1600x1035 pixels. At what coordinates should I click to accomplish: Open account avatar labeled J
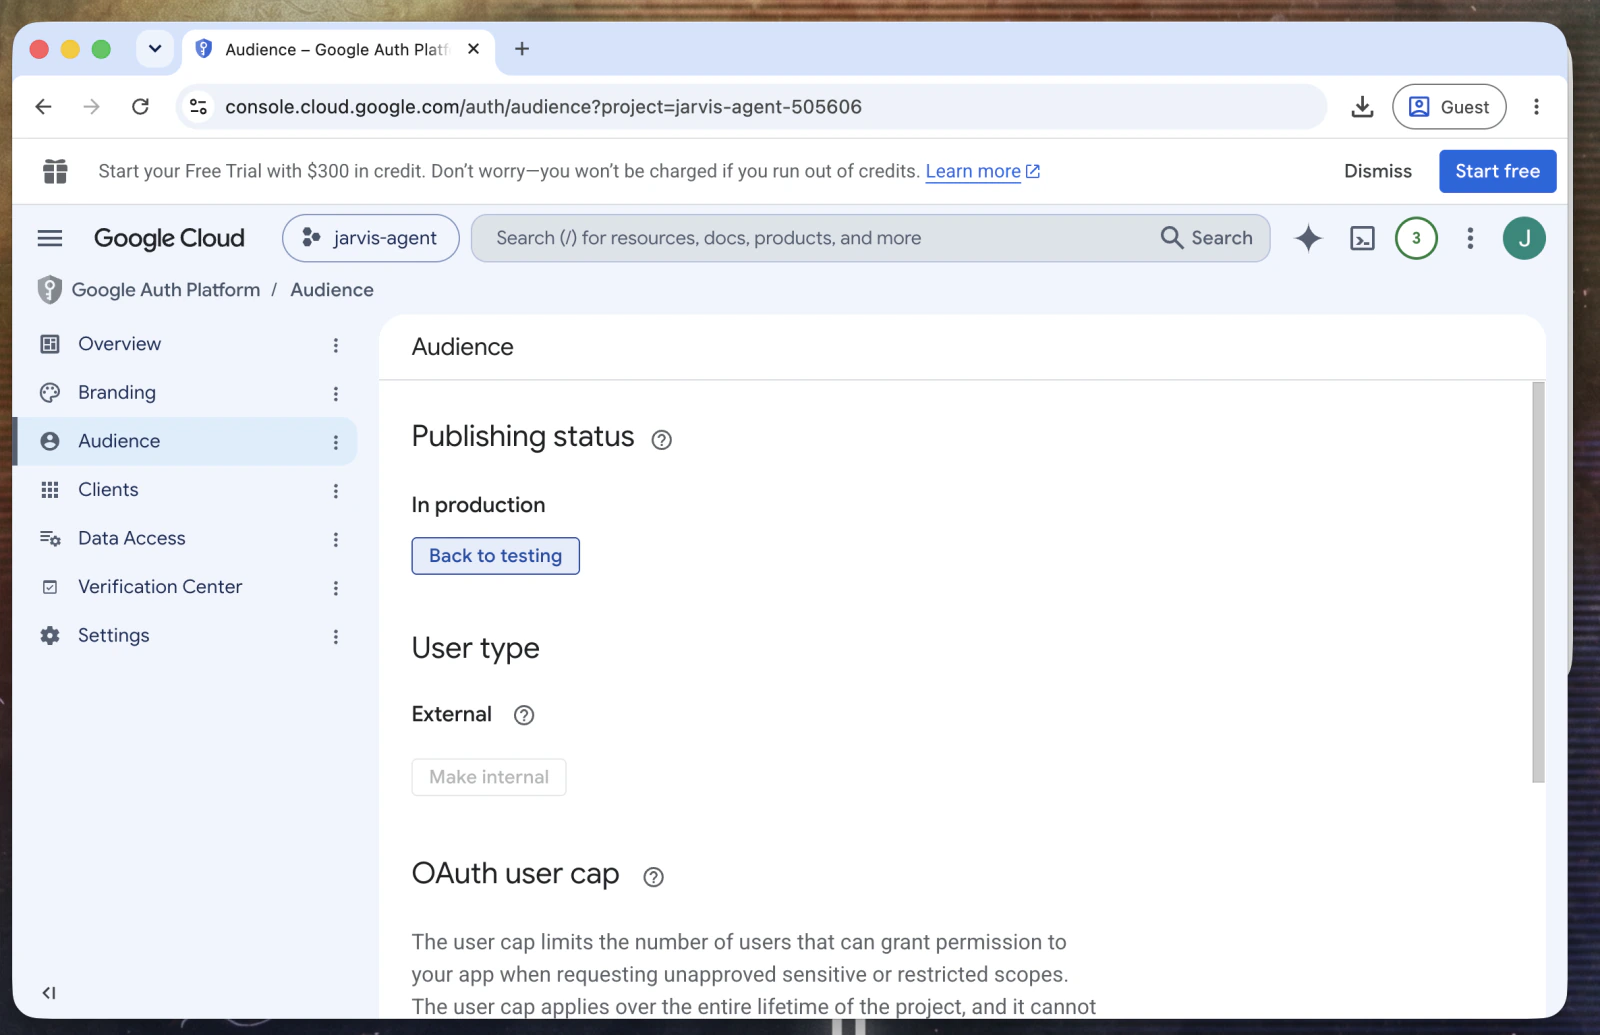click(1524, 238)
